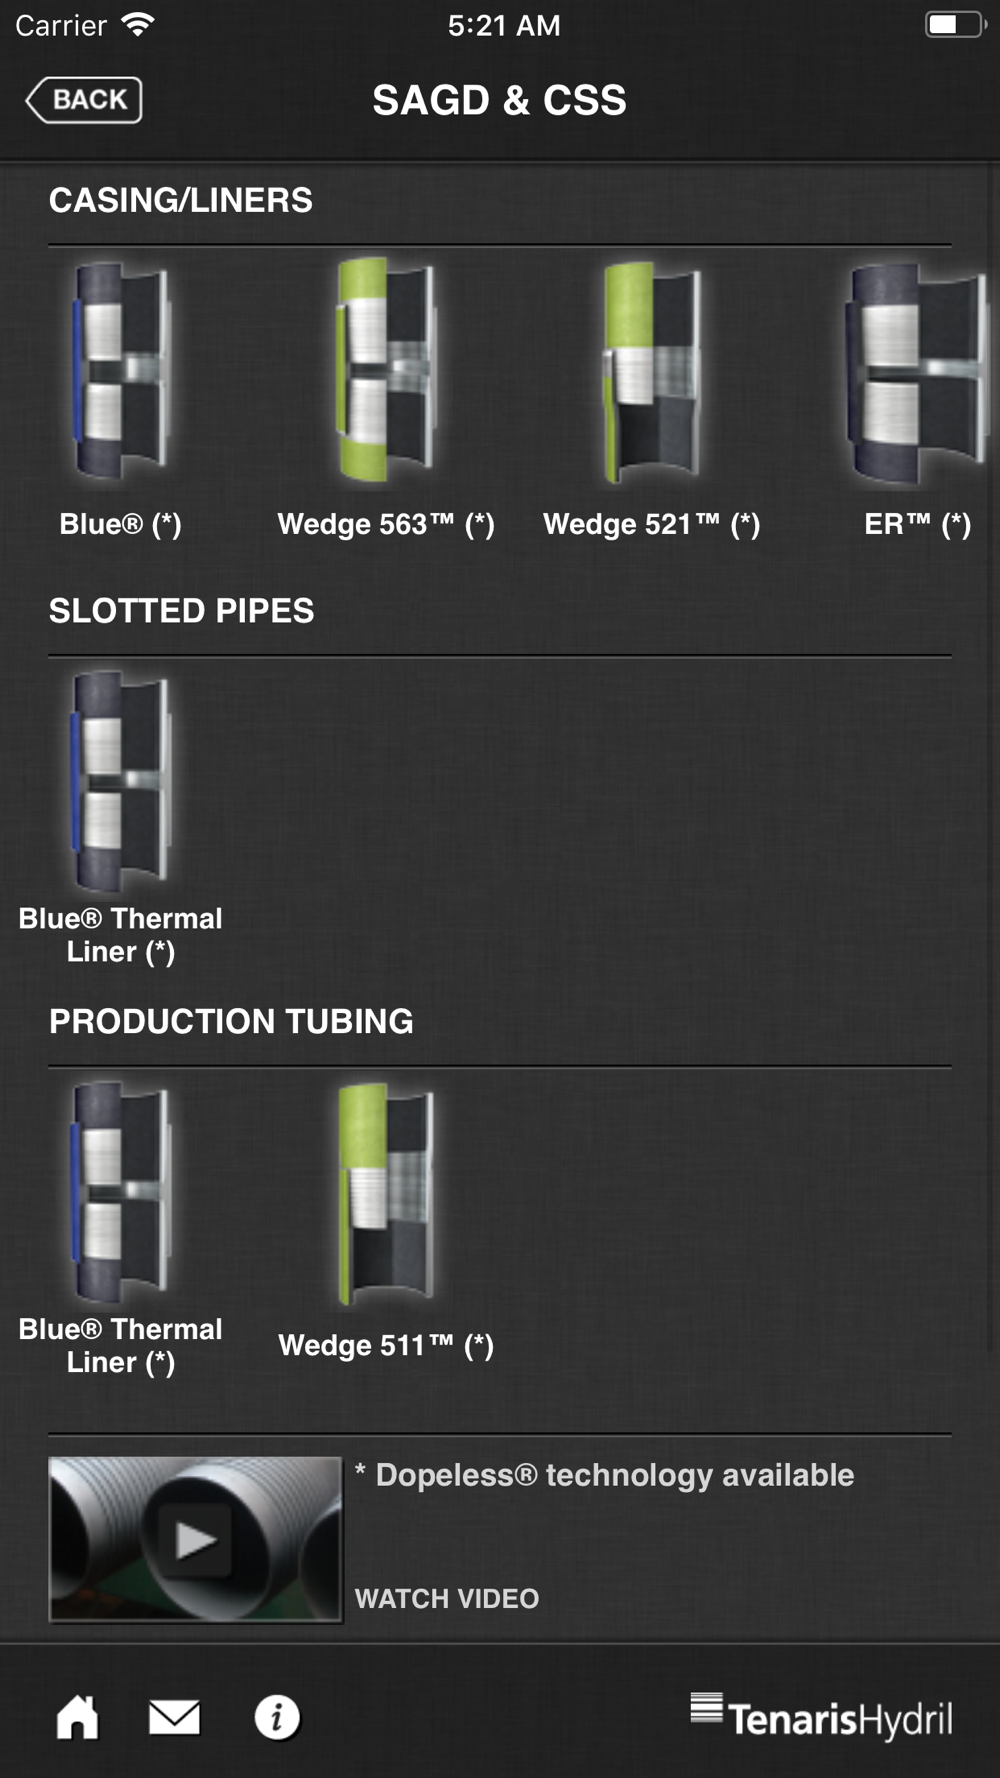Tap the Wedge 521™ (*) text label
The image size is (1000, 1778).
pyautogui.click(x=651, y=524)
